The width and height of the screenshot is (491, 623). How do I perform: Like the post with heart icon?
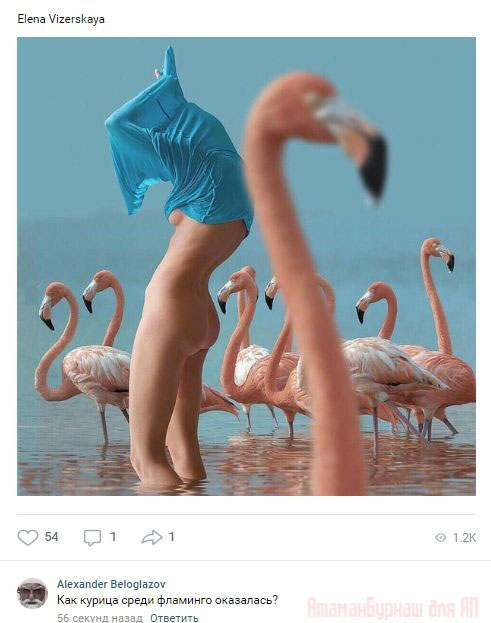tap(28, 537)
